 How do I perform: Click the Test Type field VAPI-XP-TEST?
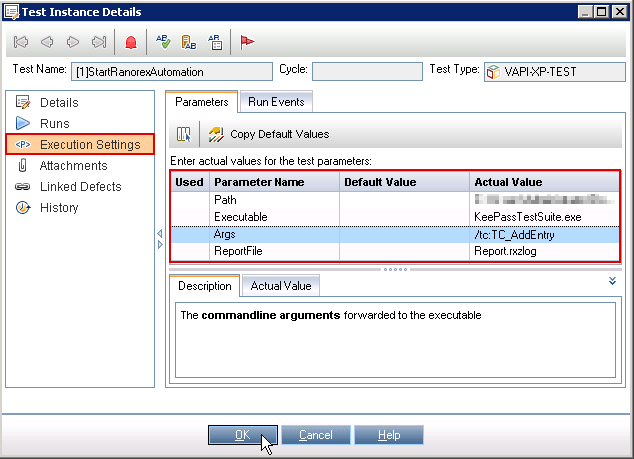tap(555, 72)
